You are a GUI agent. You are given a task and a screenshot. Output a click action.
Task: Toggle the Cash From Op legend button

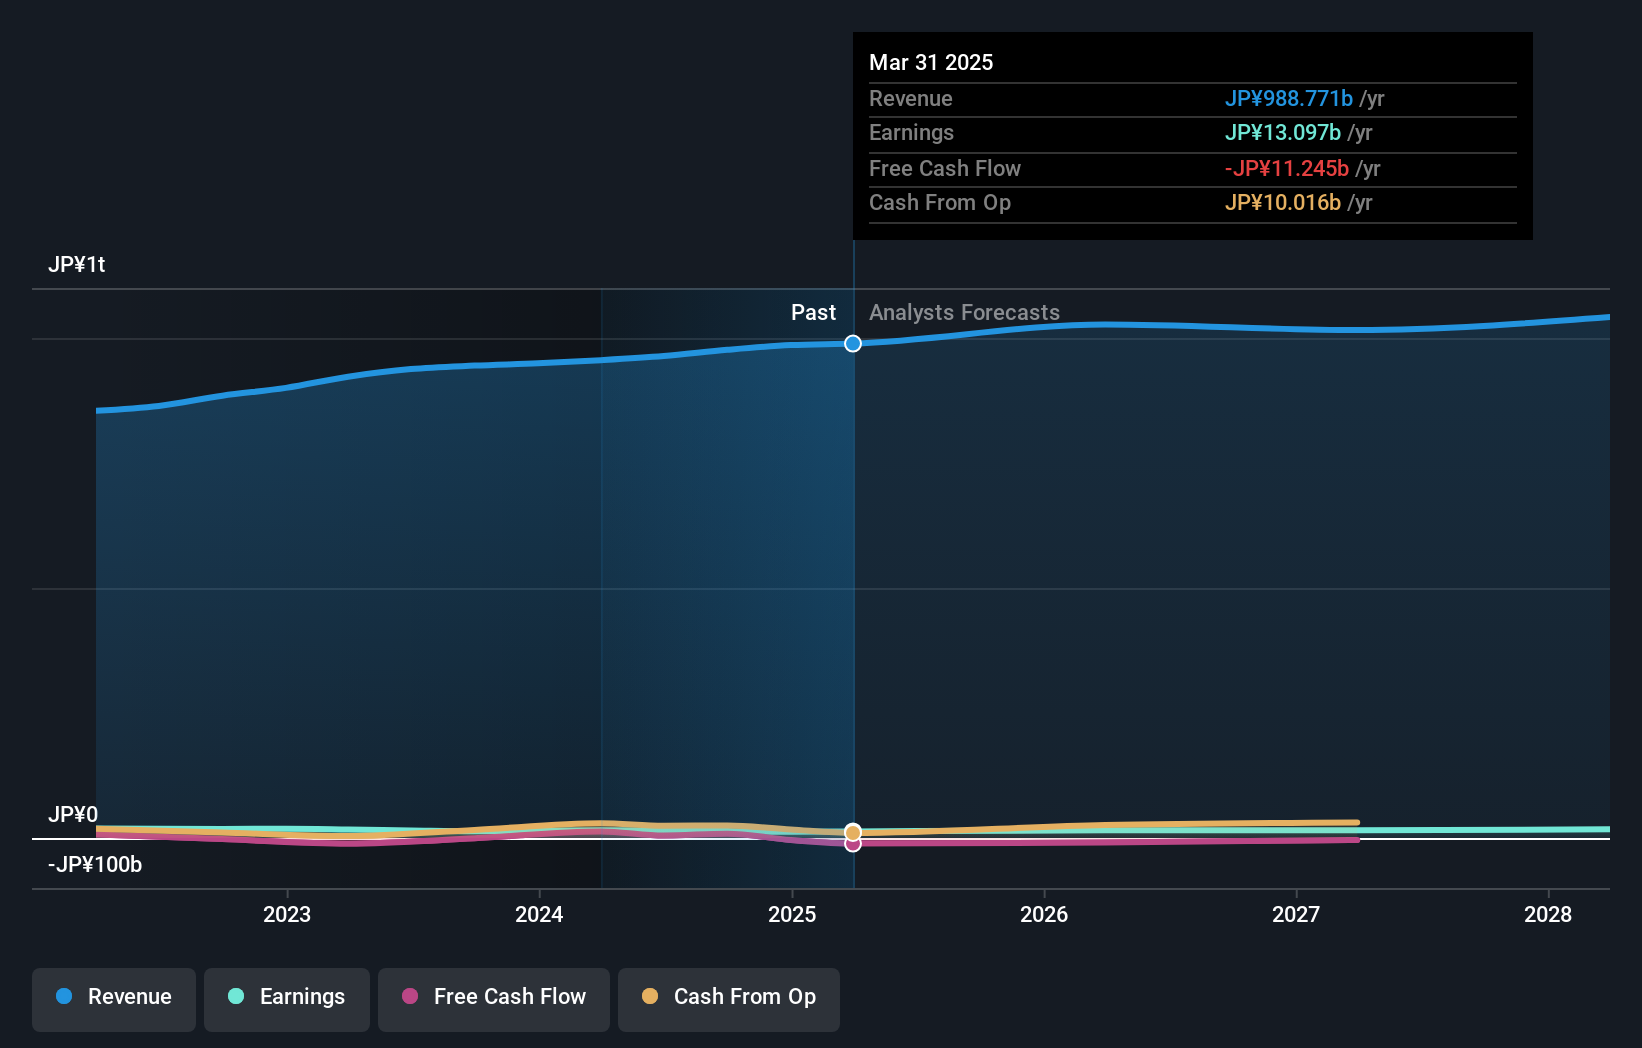(729, 999)
